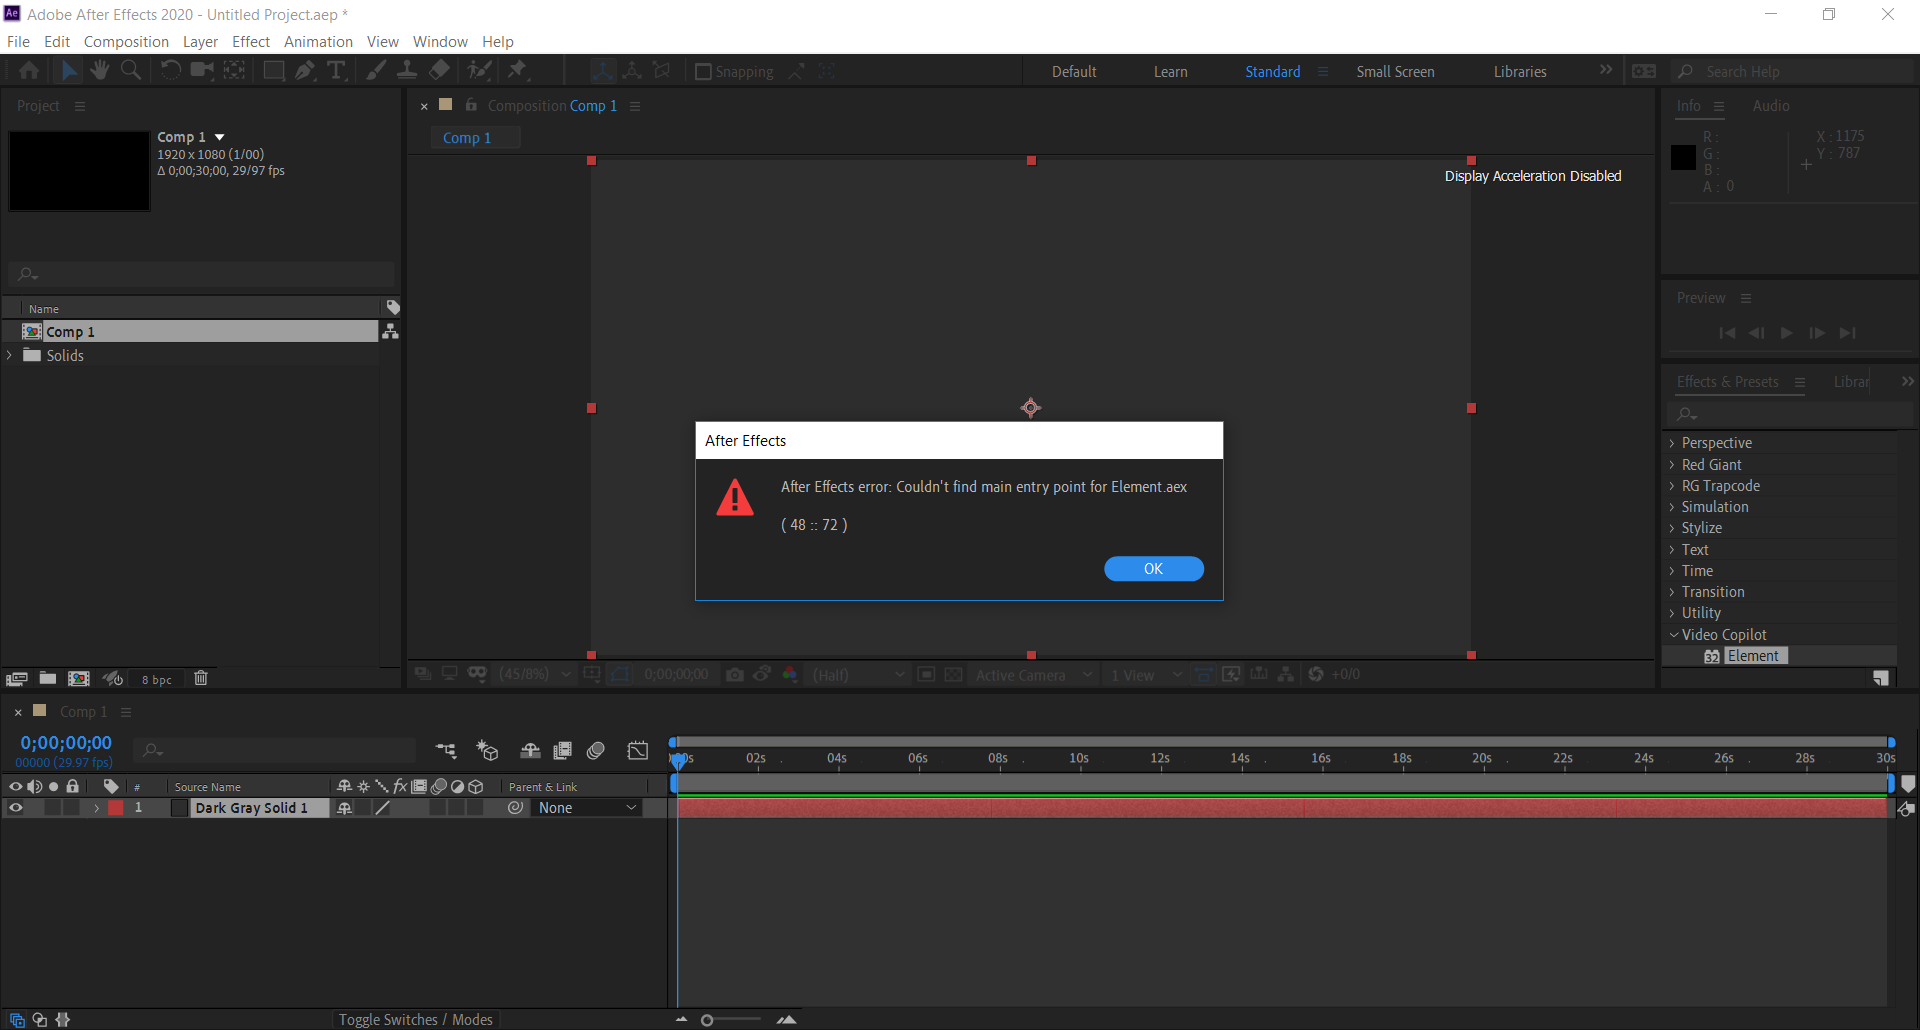Select the Unified Camera tool
This screenshot has height=1030, width=1920.
point(203,70)
